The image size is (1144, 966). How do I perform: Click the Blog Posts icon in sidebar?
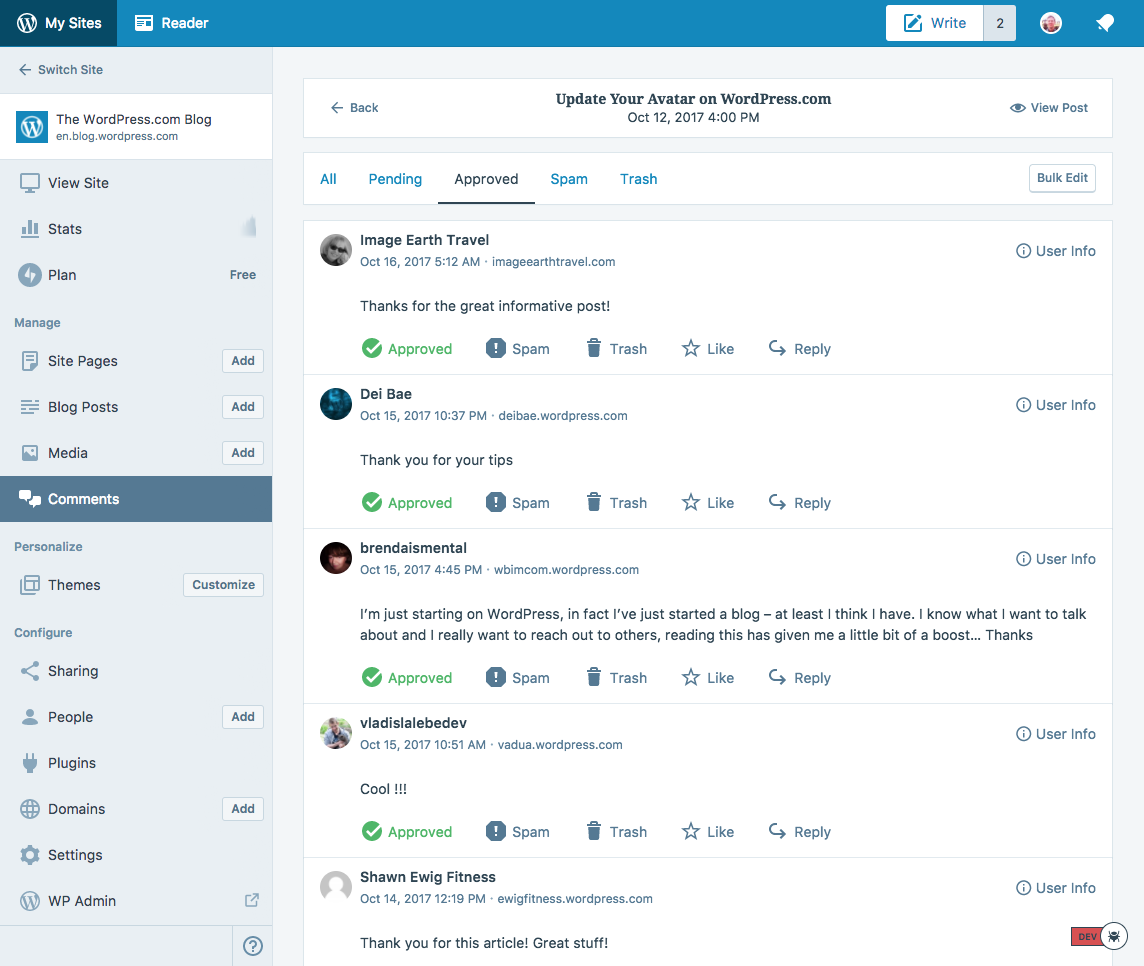30,407
